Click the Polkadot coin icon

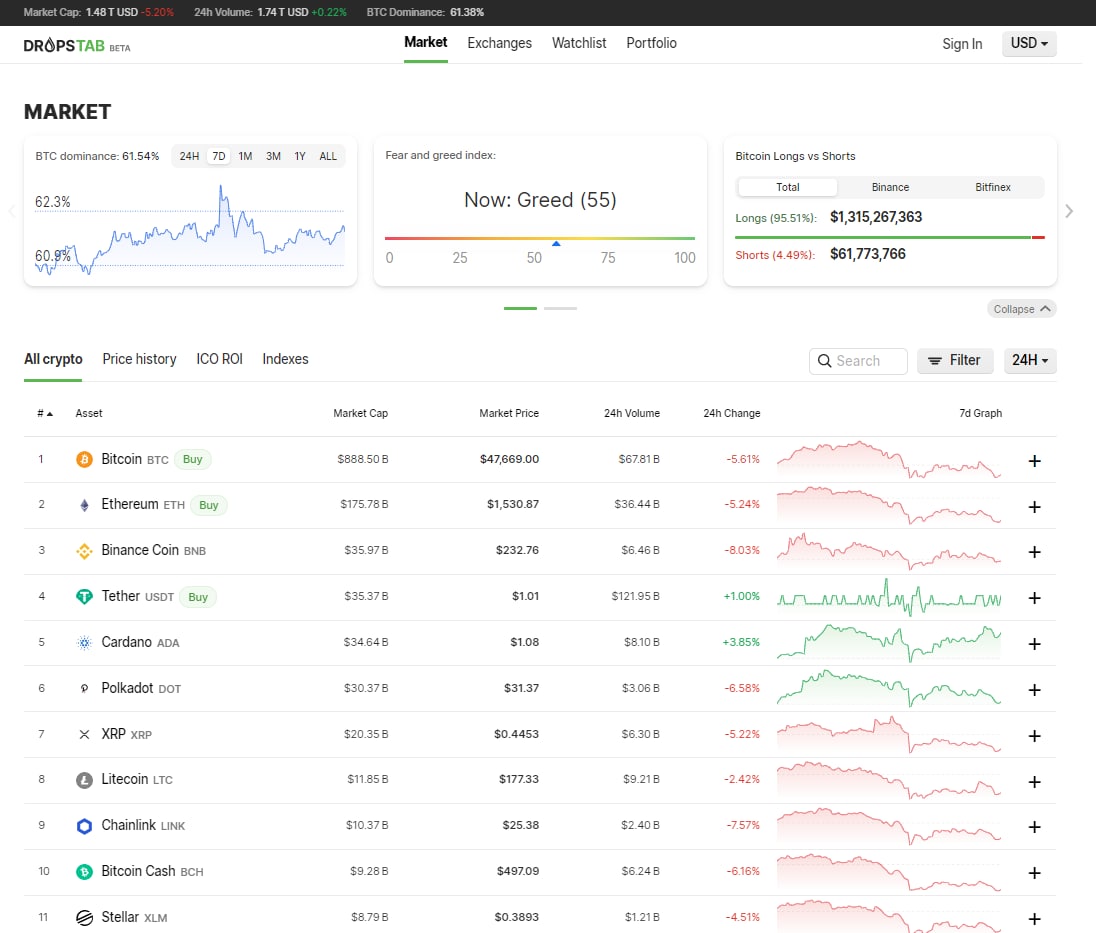click(84, 689)
